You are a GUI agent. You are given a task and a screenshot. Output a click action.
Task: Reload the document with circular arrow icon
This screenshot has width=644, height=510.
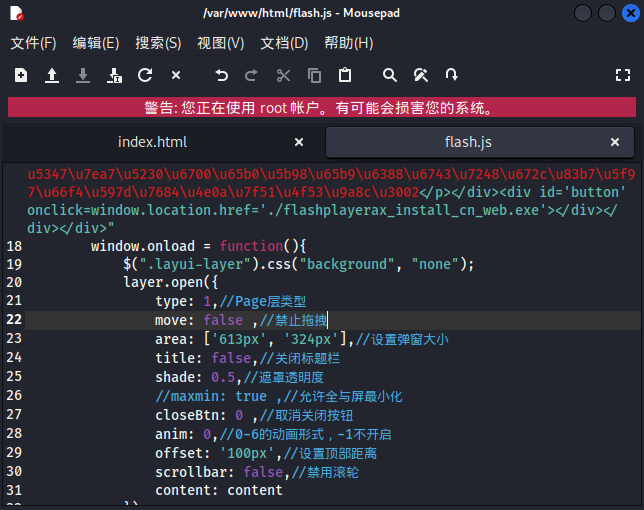[x=145, y=75]
